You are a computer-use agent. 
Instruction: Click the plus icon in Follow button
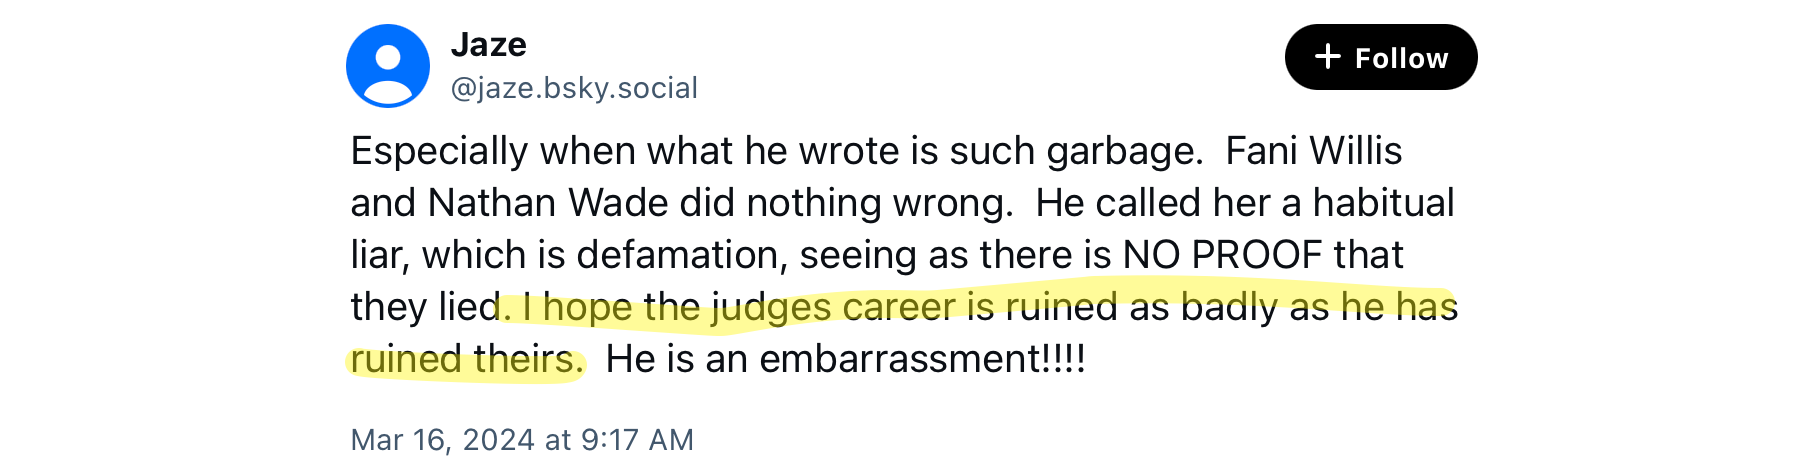coord(1327,57)
